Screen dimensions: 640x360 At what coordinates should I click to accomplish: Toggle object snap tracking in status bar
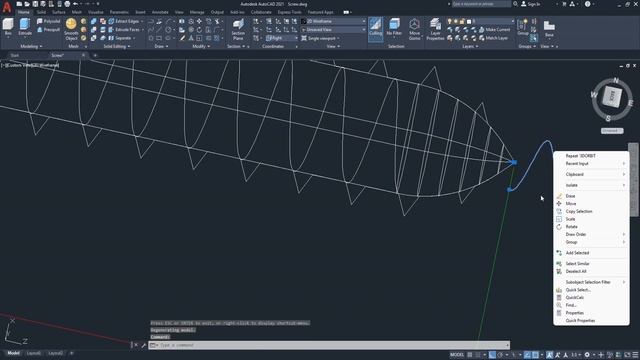tap(528, 355)
